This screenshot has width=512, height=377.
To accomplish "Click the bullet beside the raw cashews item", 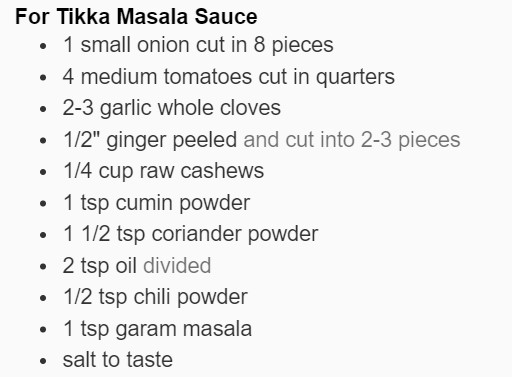I will (43, 172).
